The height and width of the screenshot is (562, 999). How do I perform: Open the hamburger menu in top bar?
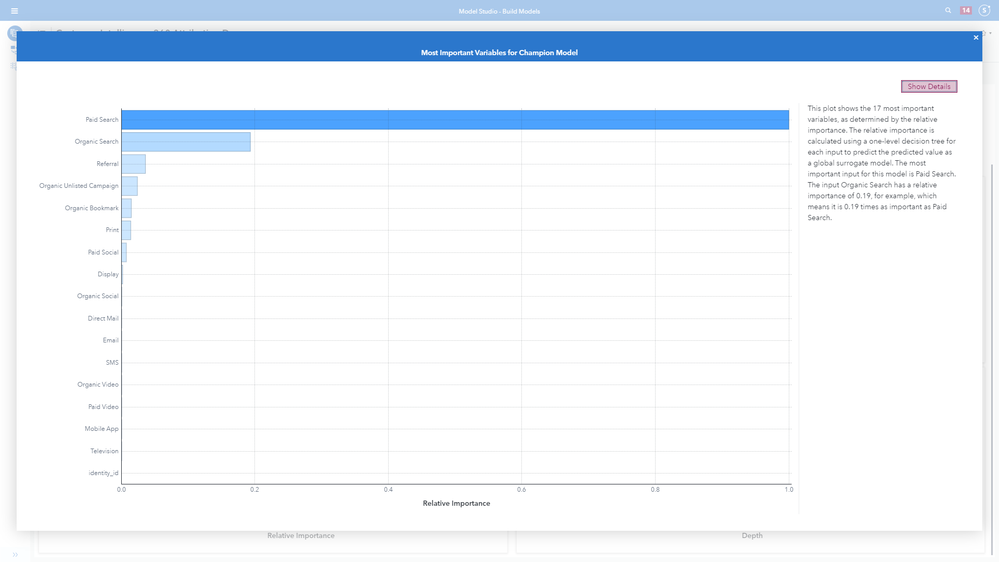14,11
